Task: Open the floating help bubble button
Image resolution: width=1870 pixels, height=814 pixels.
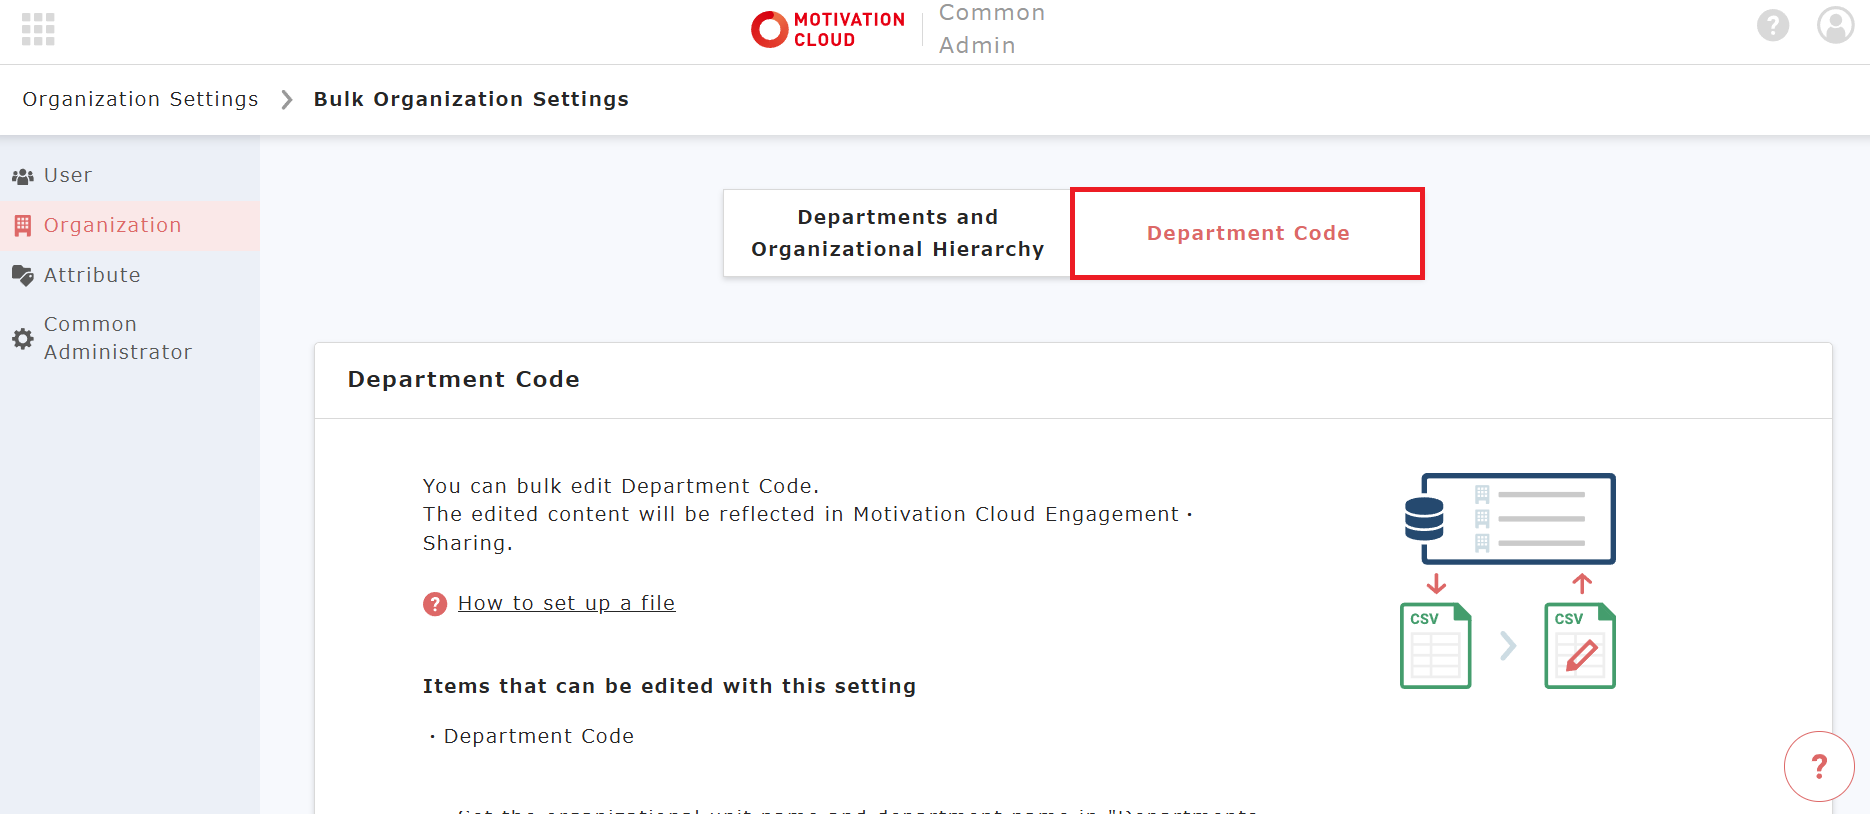Action: pos(1819,766)
